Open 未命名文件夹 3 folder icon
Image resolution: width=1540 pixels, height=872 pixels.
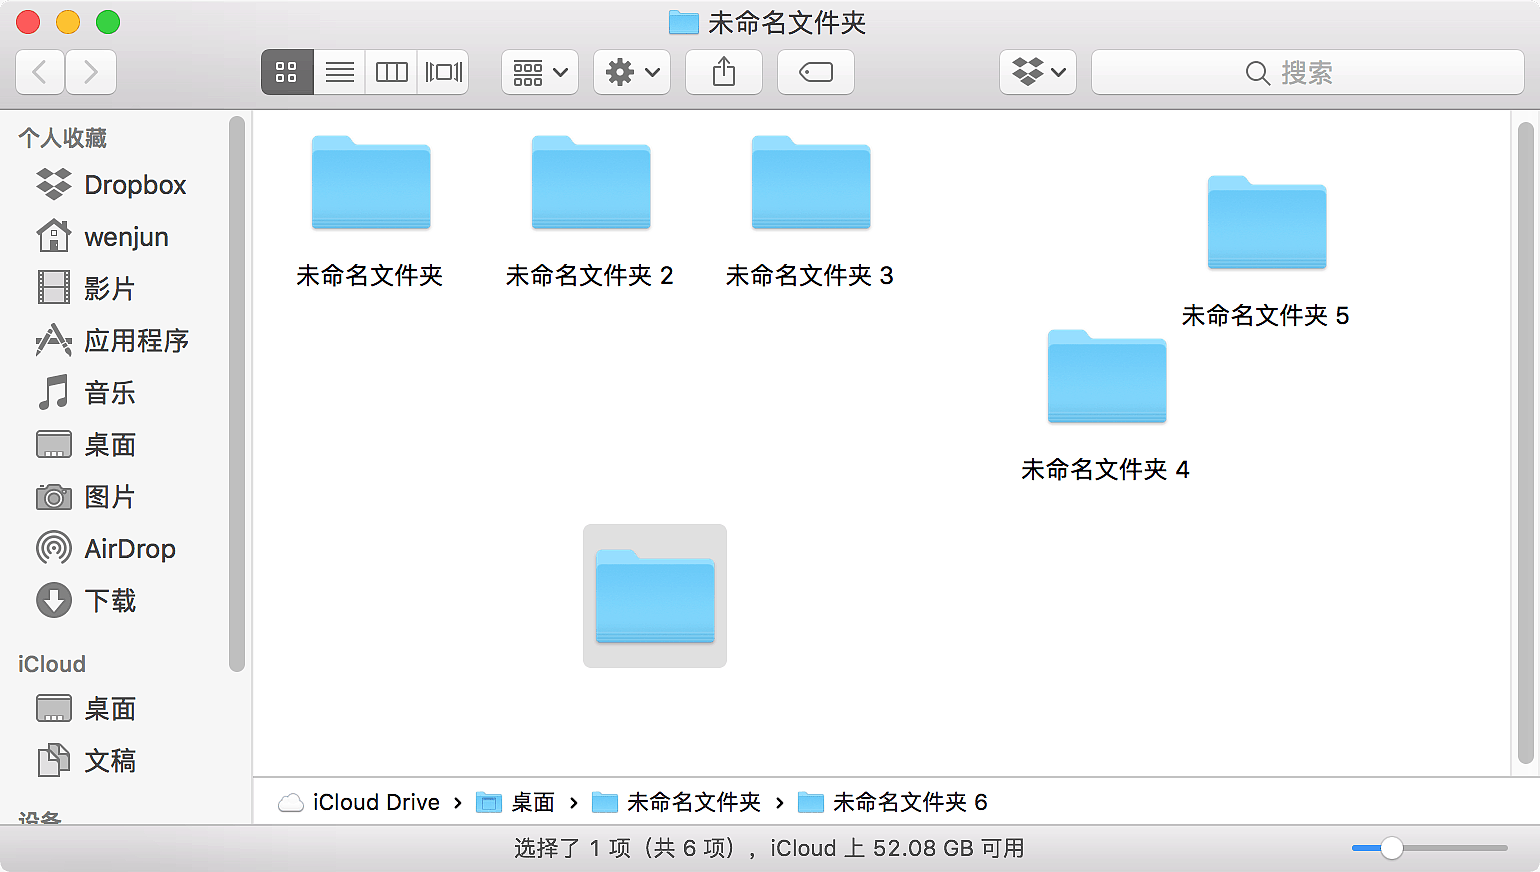(810, 184)
